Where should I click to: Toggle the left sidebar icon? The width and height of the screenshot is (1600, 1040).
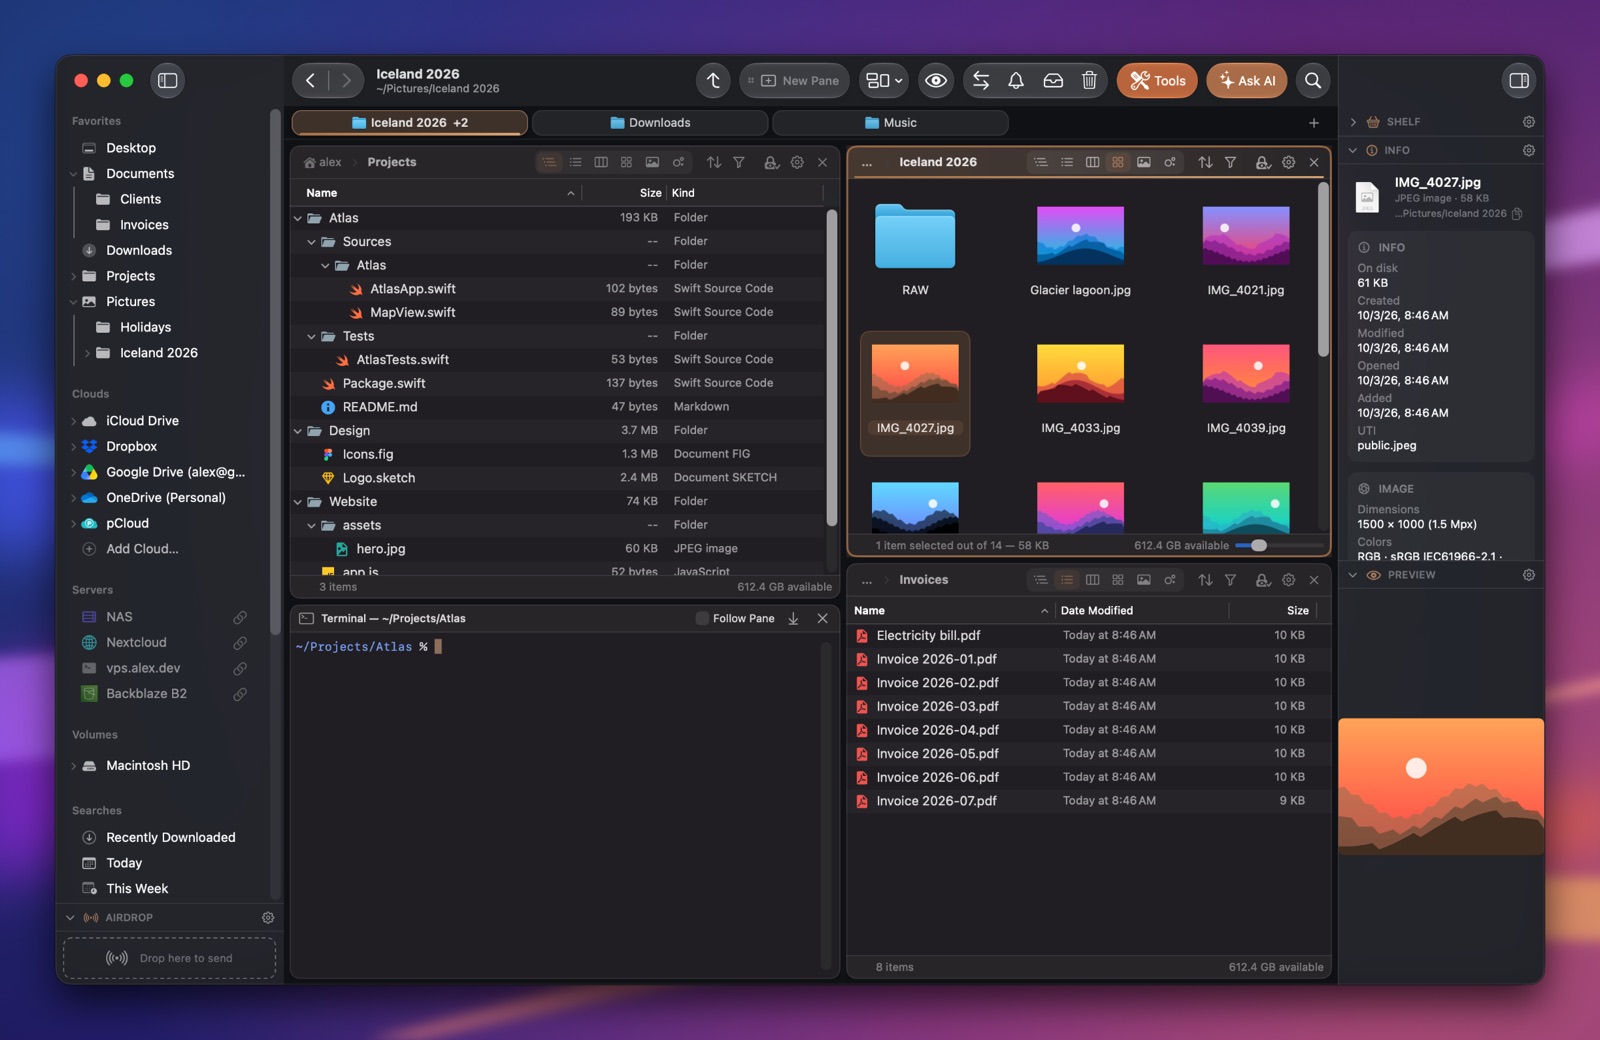168,81
